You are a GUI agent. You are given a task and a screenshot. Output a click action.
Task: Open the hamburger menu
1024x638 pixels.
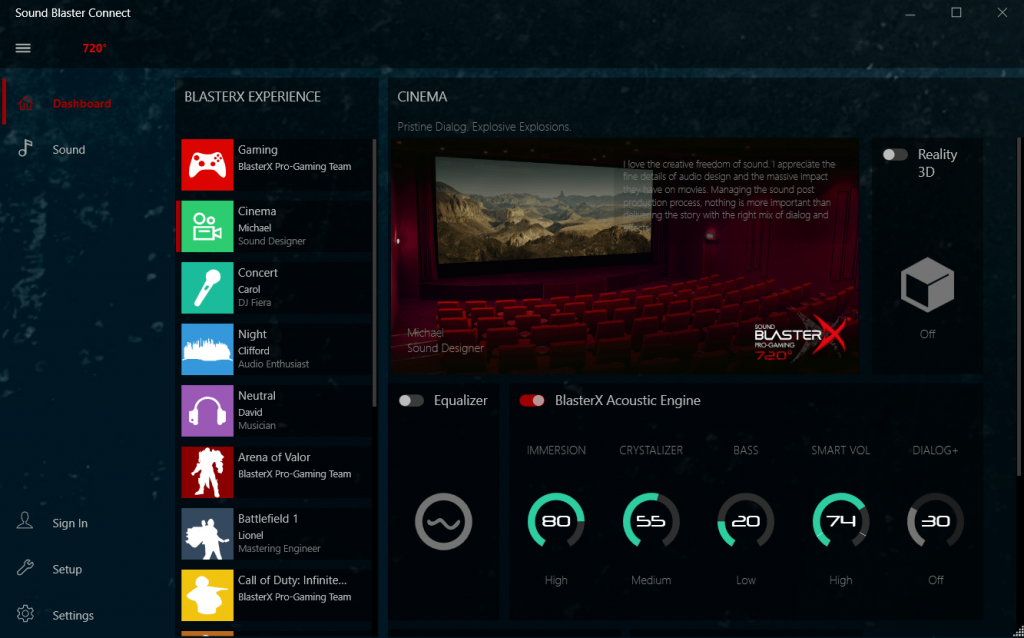click(22, 47)
